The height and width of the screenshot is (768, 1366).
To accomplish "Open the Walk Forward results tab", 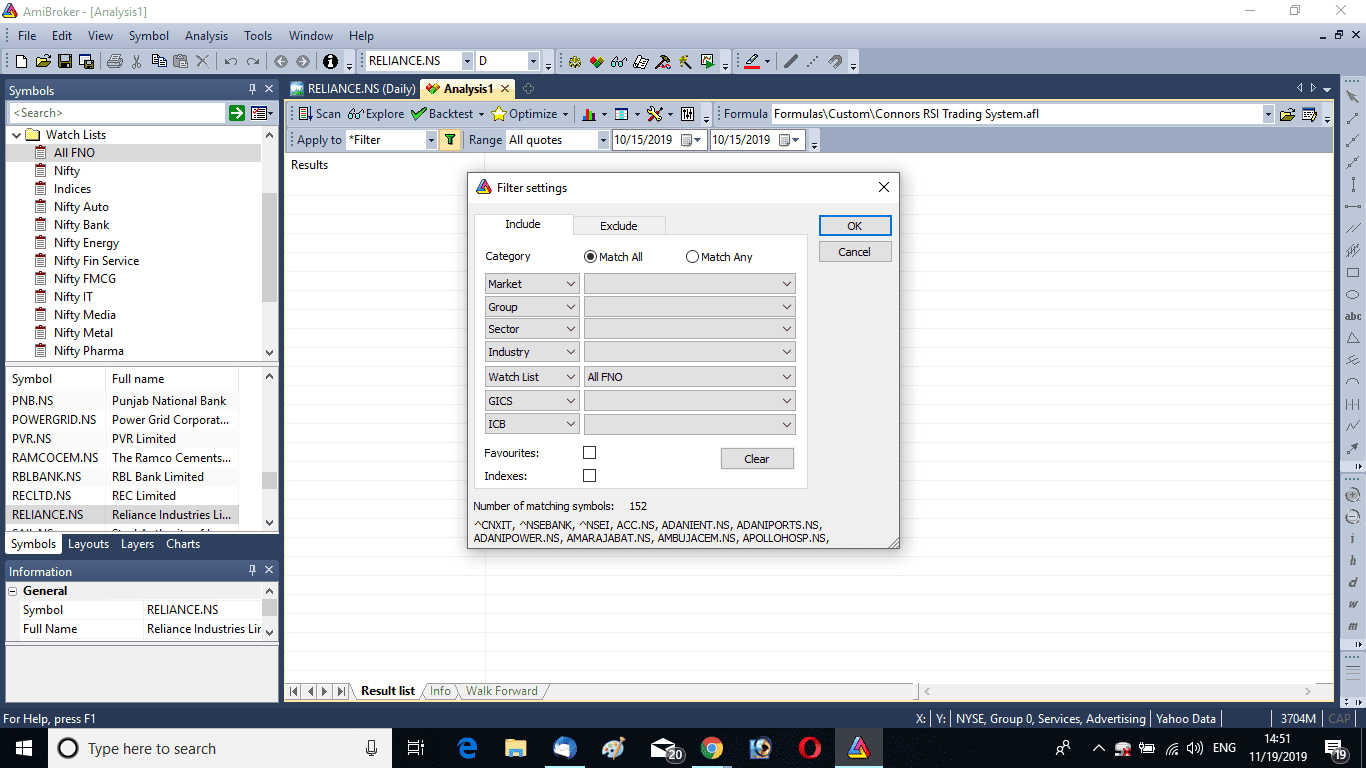I will (x=501, y=691).
